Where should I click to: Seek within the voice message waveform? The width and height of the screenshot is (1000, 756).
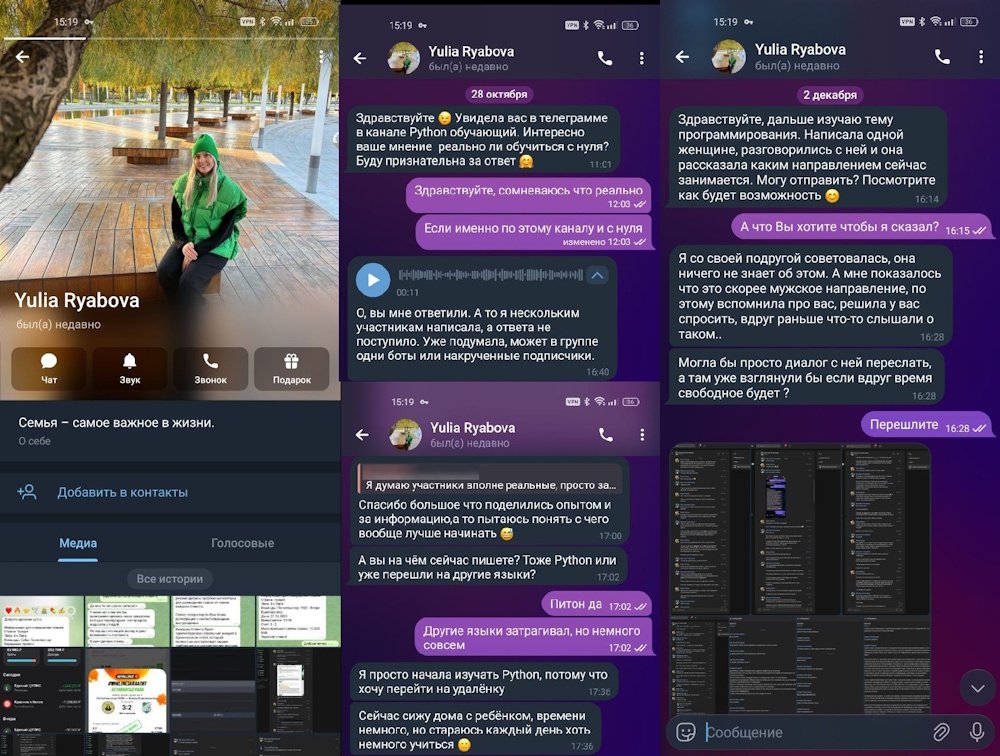(490, 275)
